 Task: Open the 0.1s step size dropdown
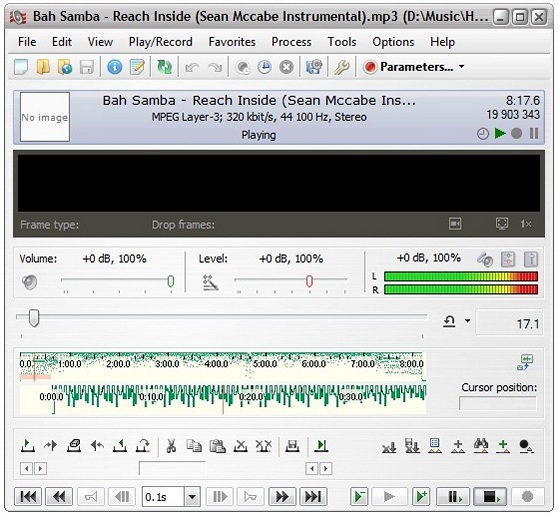coord(192,497)
